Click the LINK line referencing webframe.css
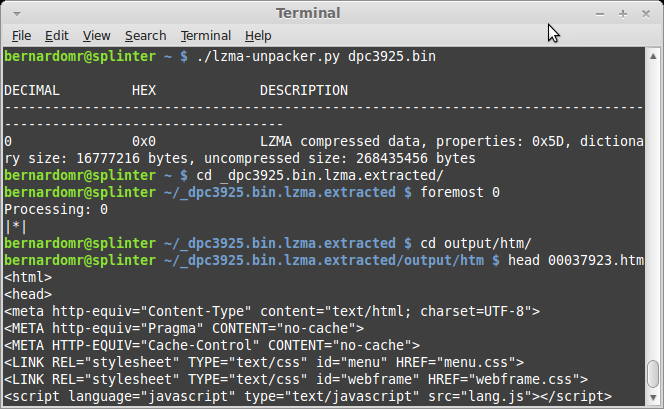664x409 pixels. pos(296,379)
